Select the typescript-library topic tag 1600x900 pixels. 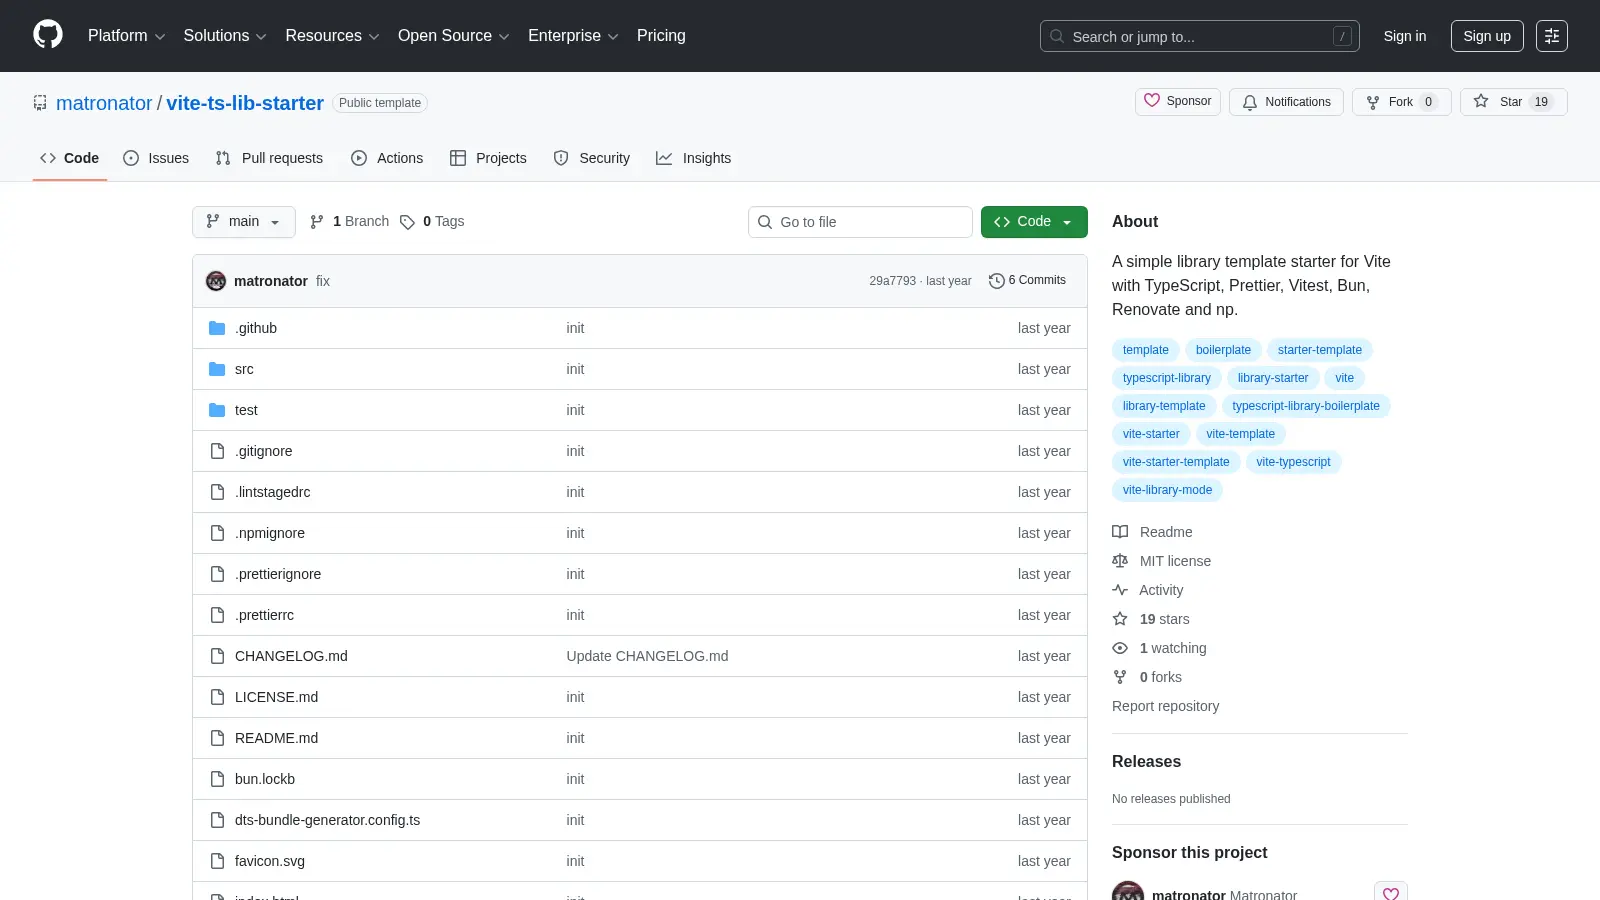(1166, 378)
